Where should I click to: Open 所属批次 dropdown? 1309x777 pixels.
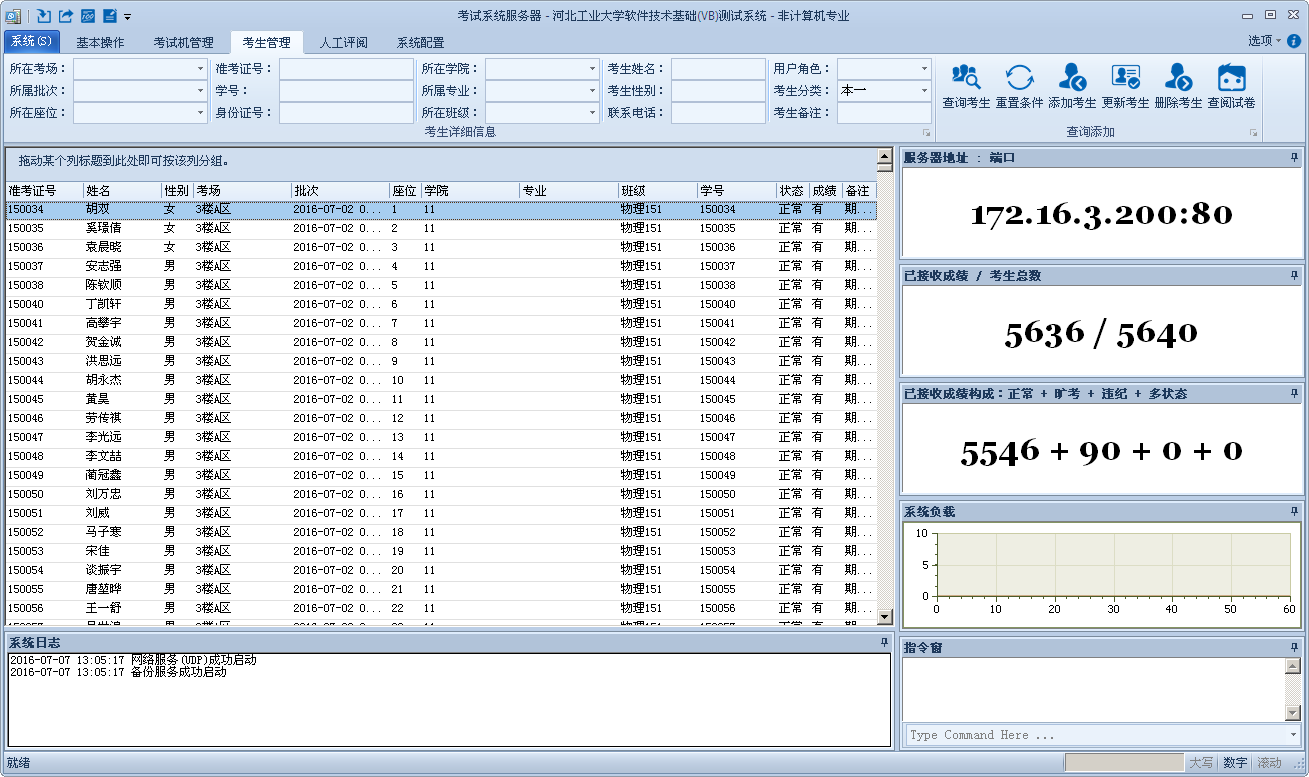click(200, 91)
